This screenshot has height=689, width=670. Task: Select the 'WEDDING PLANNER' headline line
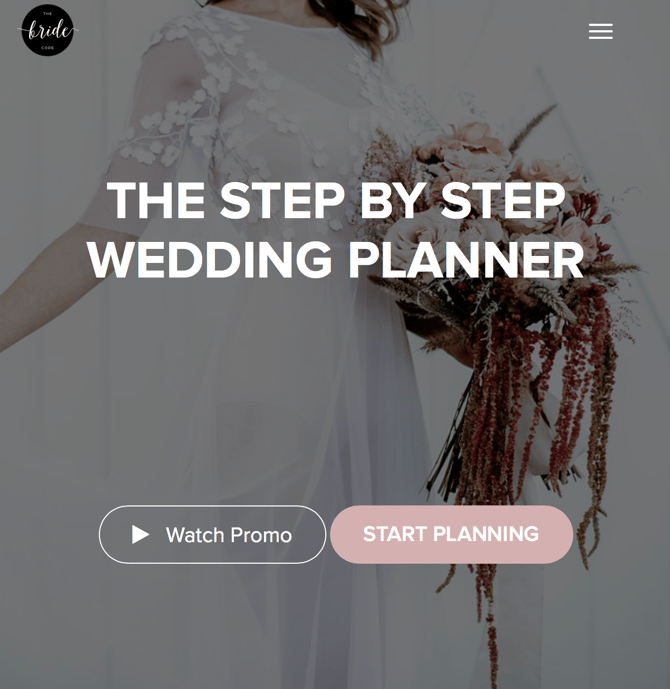[x=336, y=258]
